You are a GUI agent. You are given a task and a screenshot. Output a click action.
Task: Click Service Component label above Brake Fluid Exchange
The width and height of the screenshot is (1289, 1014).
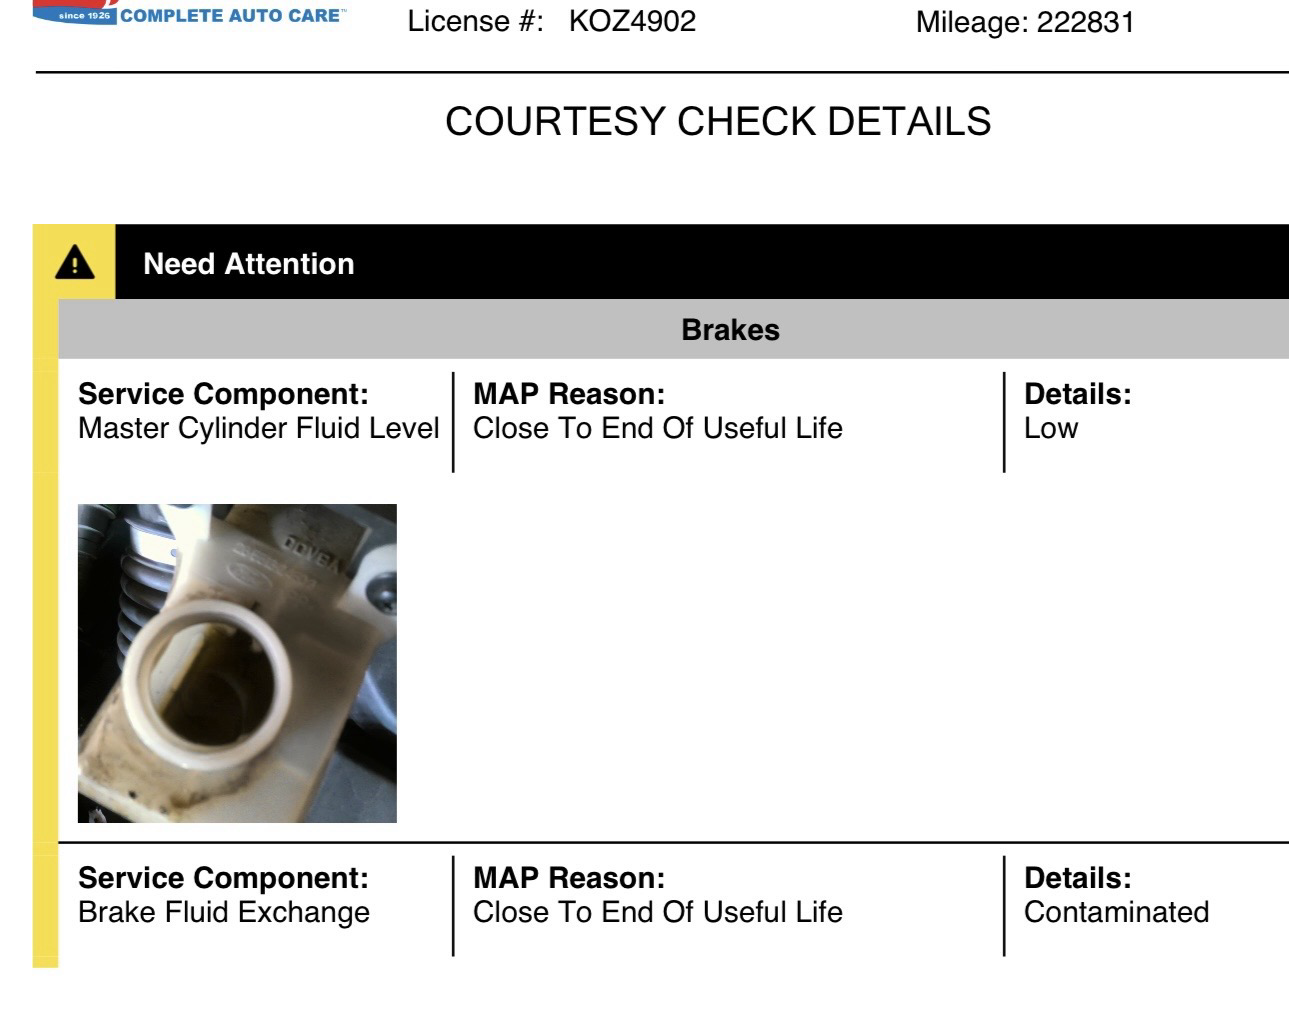click(223, 878)
